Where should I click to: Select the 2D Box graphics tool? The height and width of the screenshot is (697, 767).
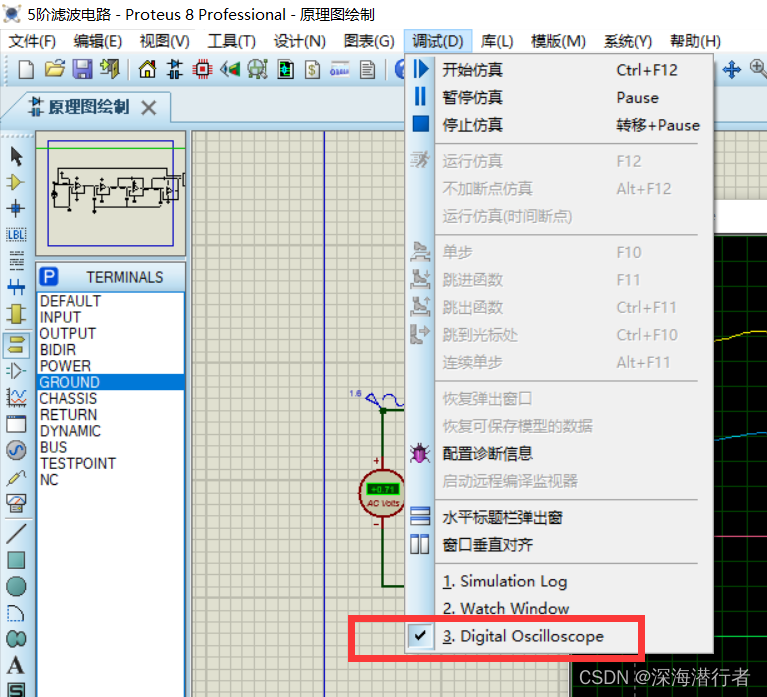(16, 560)
